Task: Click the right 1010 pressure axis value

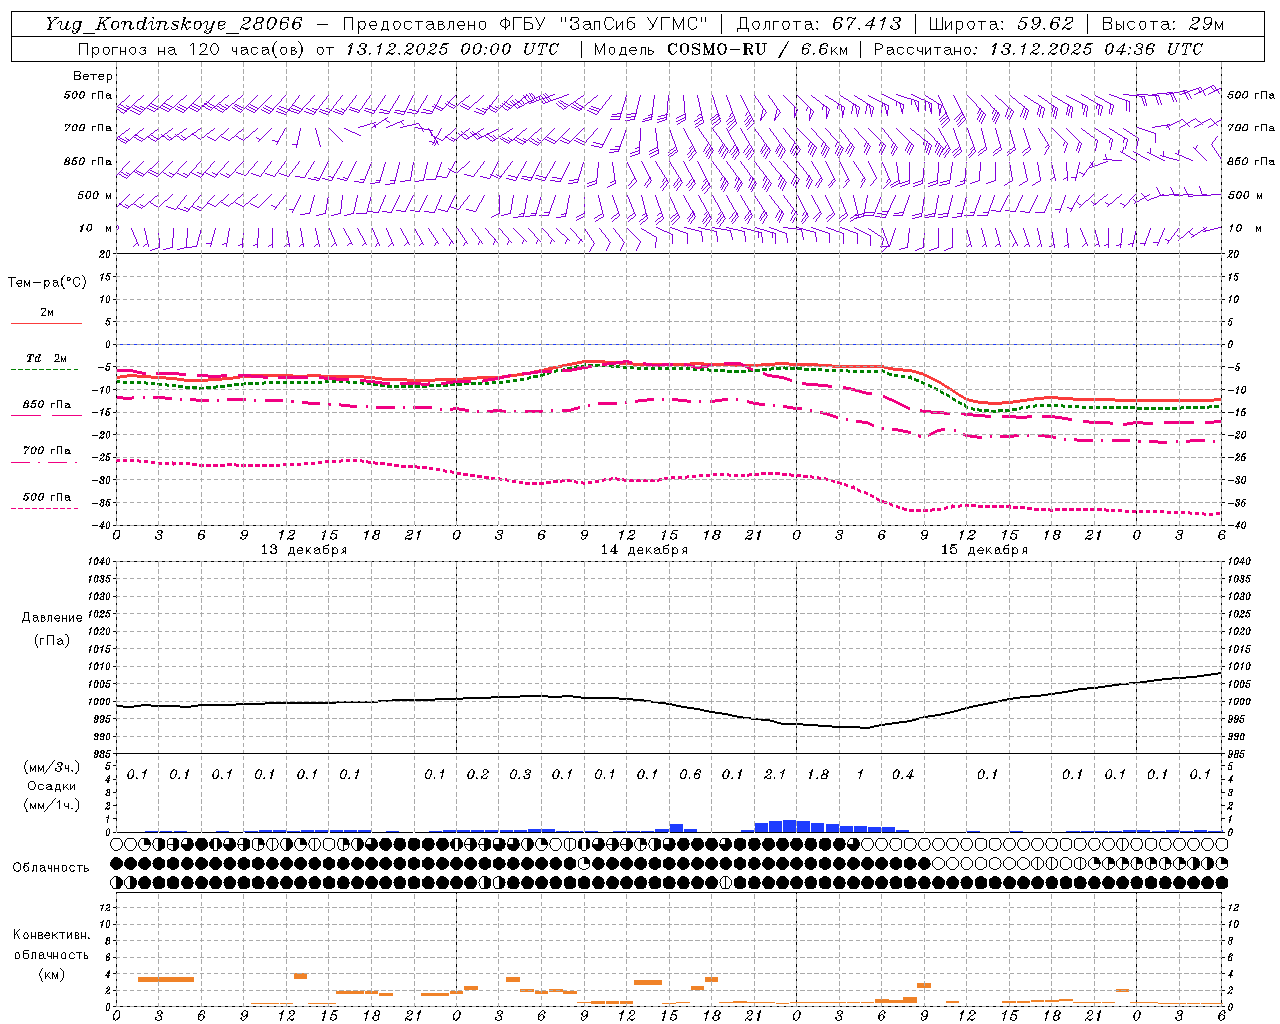Action: click(x=1240, y=667)
